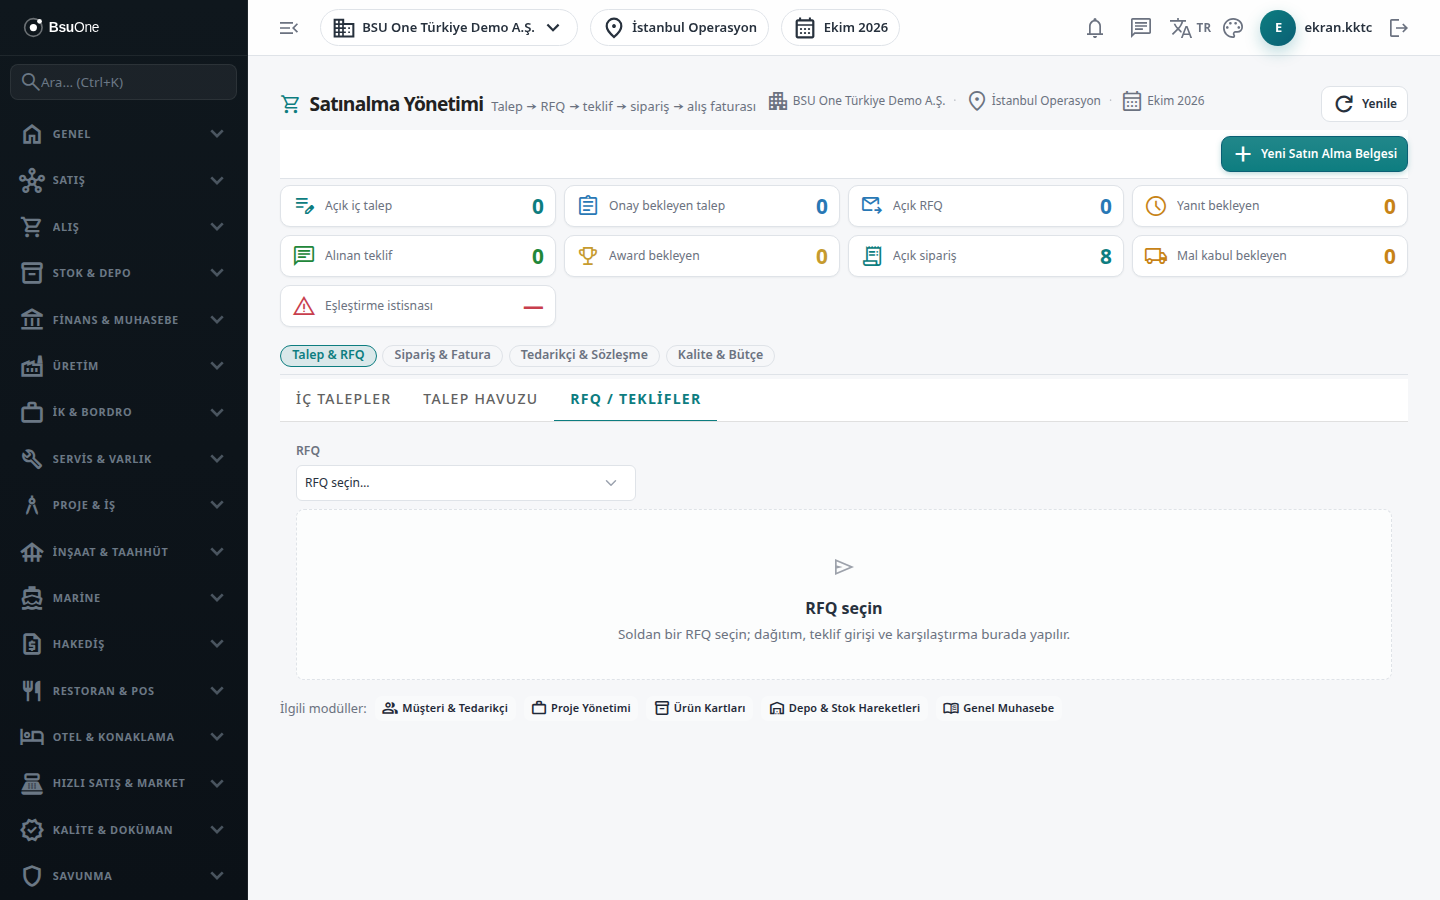Viewport: 1440px width, 900px height.
Task: Open the Marine icon in sidebar
Action: click(x=32, y=598)
